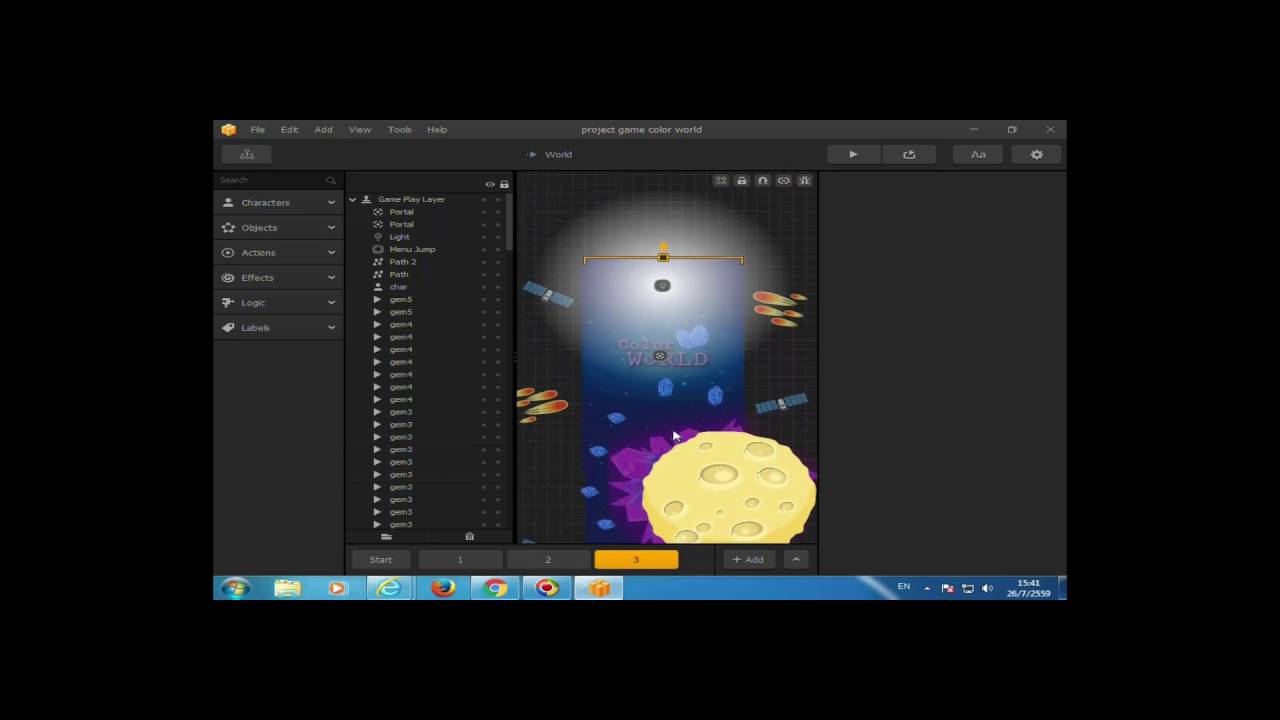Click the World breadcrumb label

point(558,154)
